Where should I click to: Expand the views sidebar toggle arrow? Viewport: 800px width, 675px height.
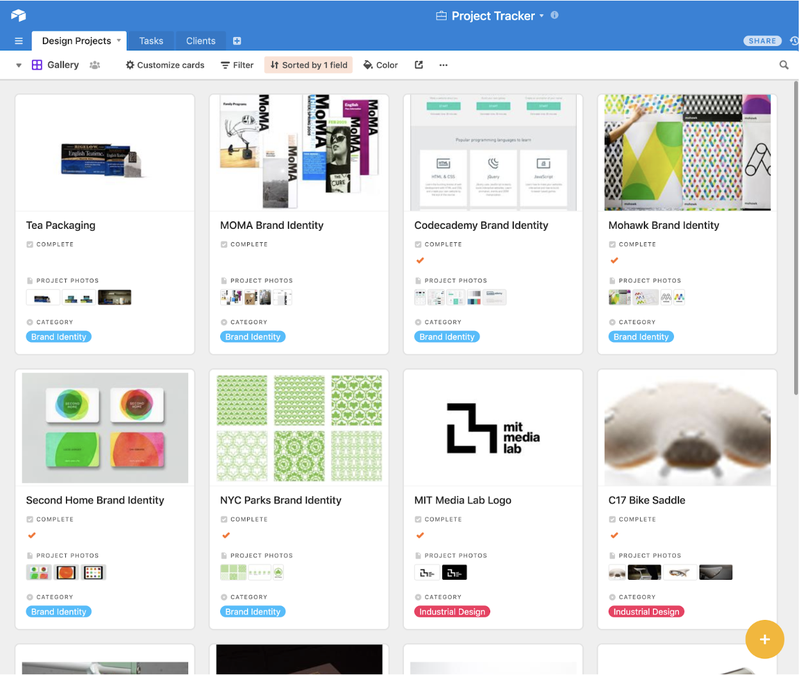[19, 65]
